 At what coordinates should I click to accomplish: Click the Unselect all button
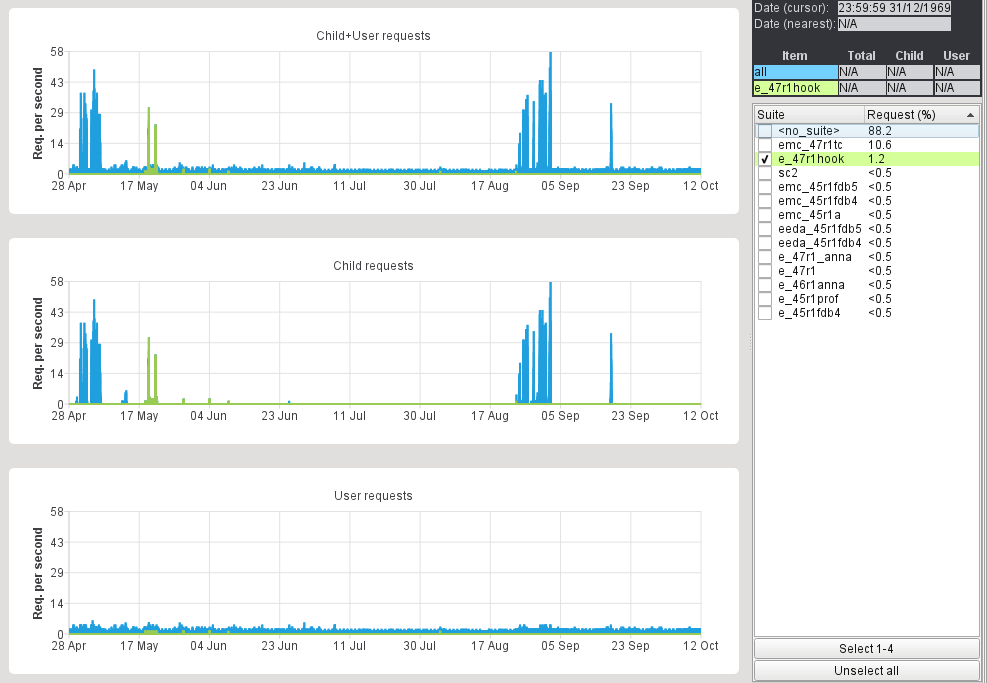coord(866,670)
